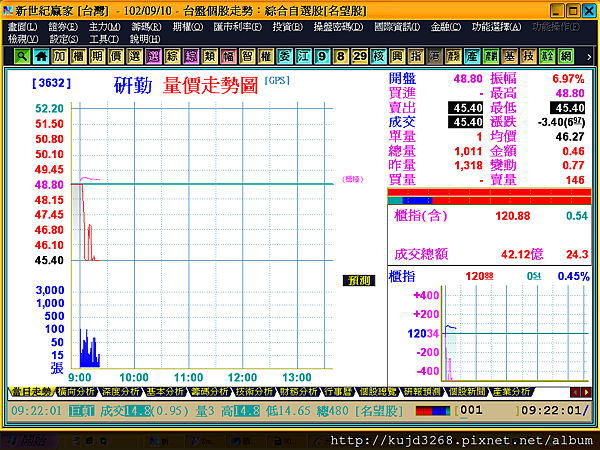Screen dimensions: 600x450
Task: Switch to the 行事曆 tab
Action: [x=338, y=392]
